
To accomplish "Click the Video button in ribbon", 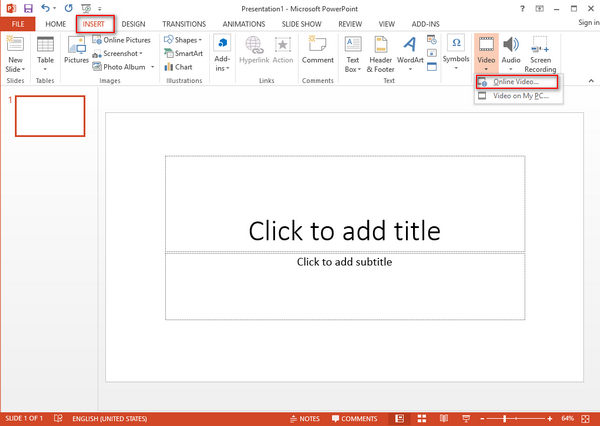I will (x=486, y=54).
